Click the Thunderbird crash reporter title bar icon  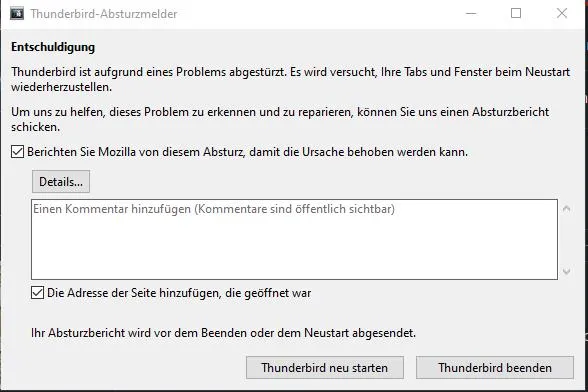click(16, 14)
